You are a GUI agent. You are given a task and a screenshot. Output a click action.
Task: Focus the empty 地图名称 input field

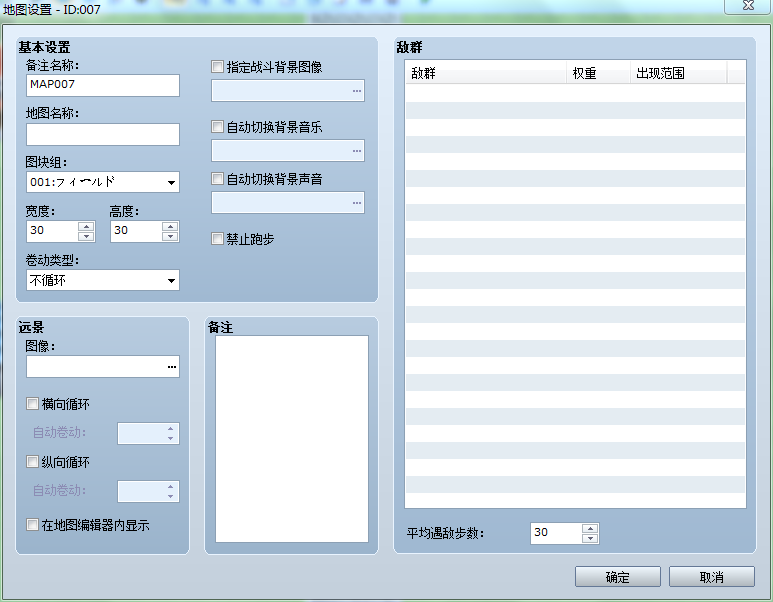(103, 134)
